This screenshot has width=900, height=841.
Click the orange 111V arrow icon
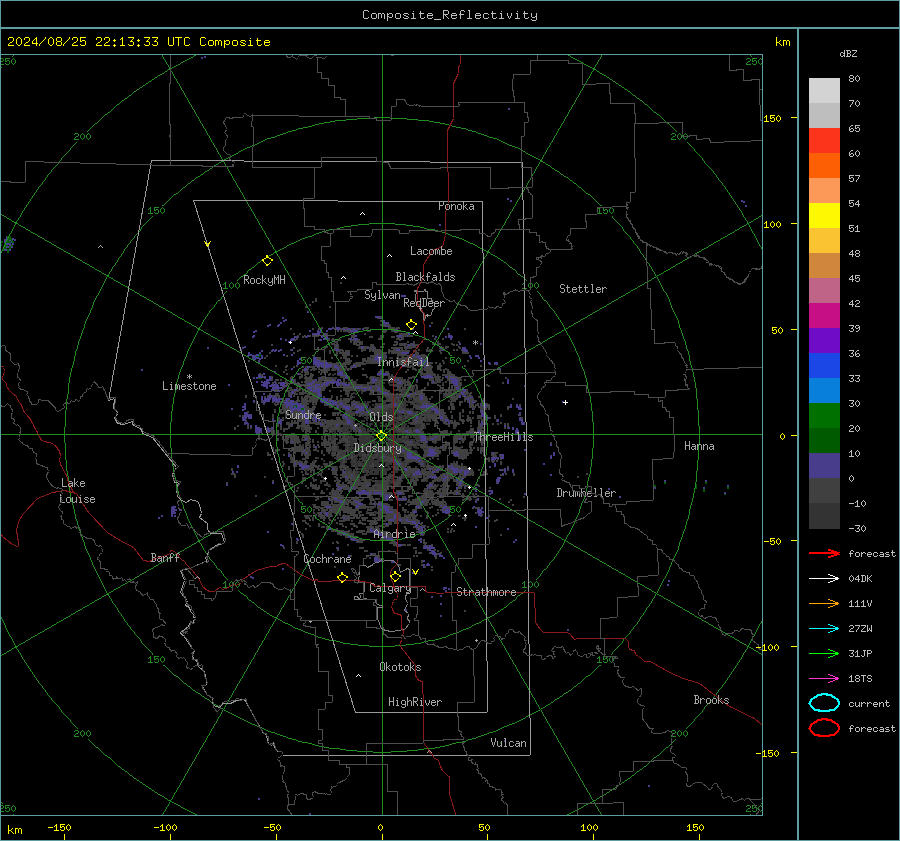pos(824,603)
